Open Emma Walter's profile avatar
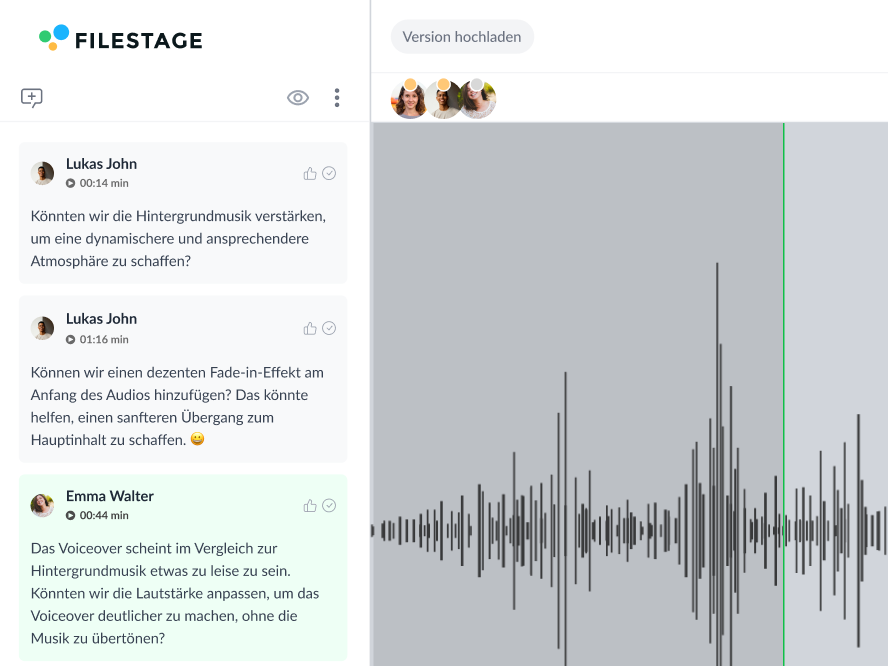The height and width of the screenshot is (666, 888). coord(42,505)
